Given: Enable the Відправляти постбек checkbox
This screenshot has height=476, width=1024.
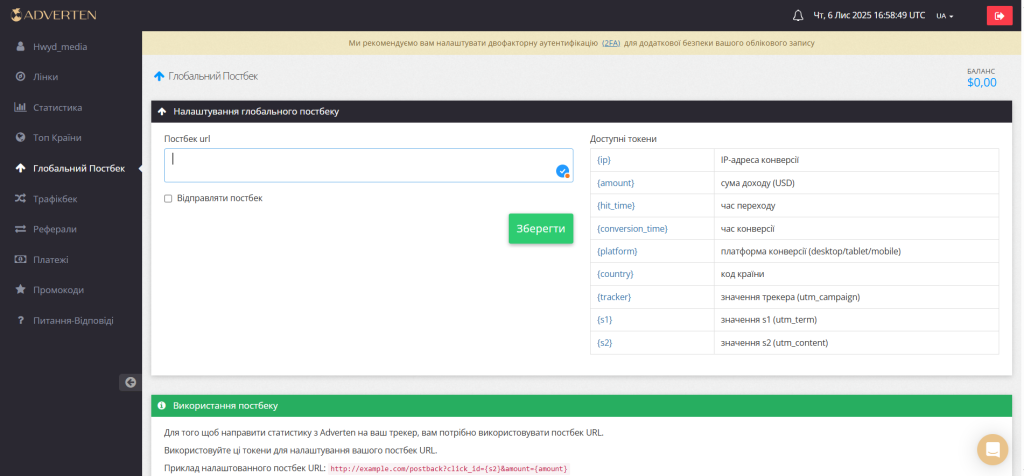Looking at the screenshot, I should click(168, 198).
